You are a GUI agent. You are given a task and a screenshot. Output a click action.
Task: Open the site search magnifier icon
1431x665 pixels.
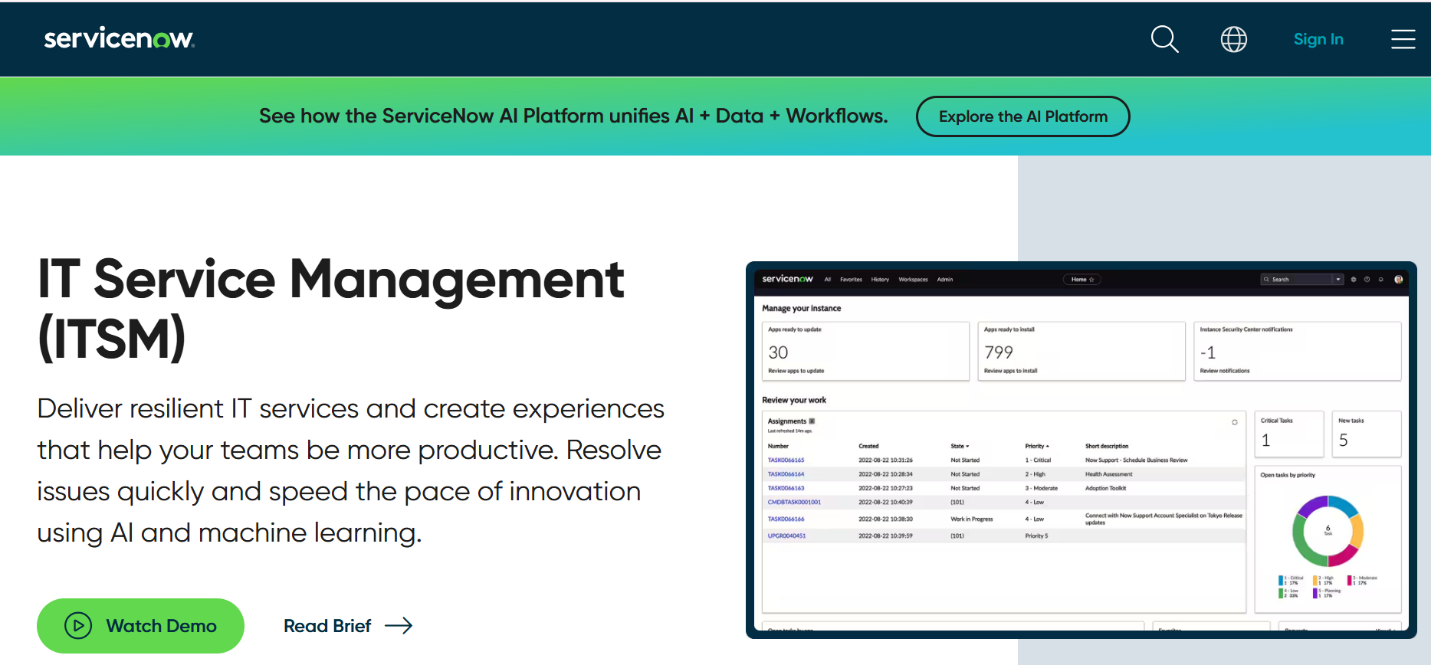pos(1165,39)
